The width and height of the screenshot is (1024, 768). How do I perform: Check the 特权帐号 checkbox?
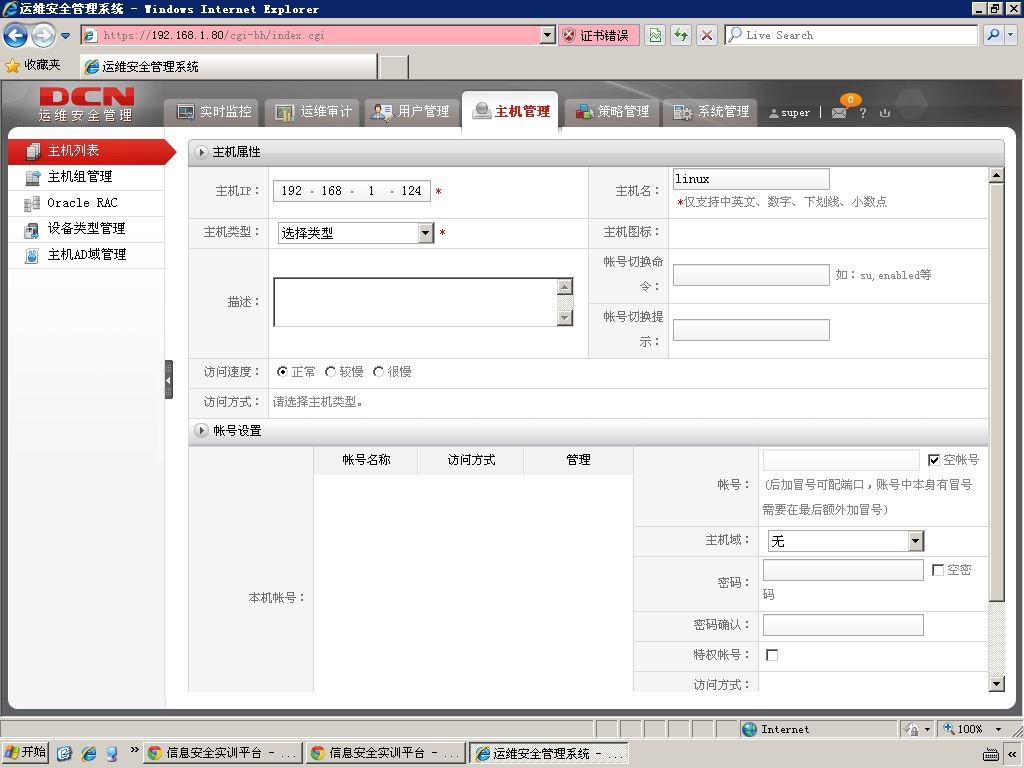[x=772, y=655]
